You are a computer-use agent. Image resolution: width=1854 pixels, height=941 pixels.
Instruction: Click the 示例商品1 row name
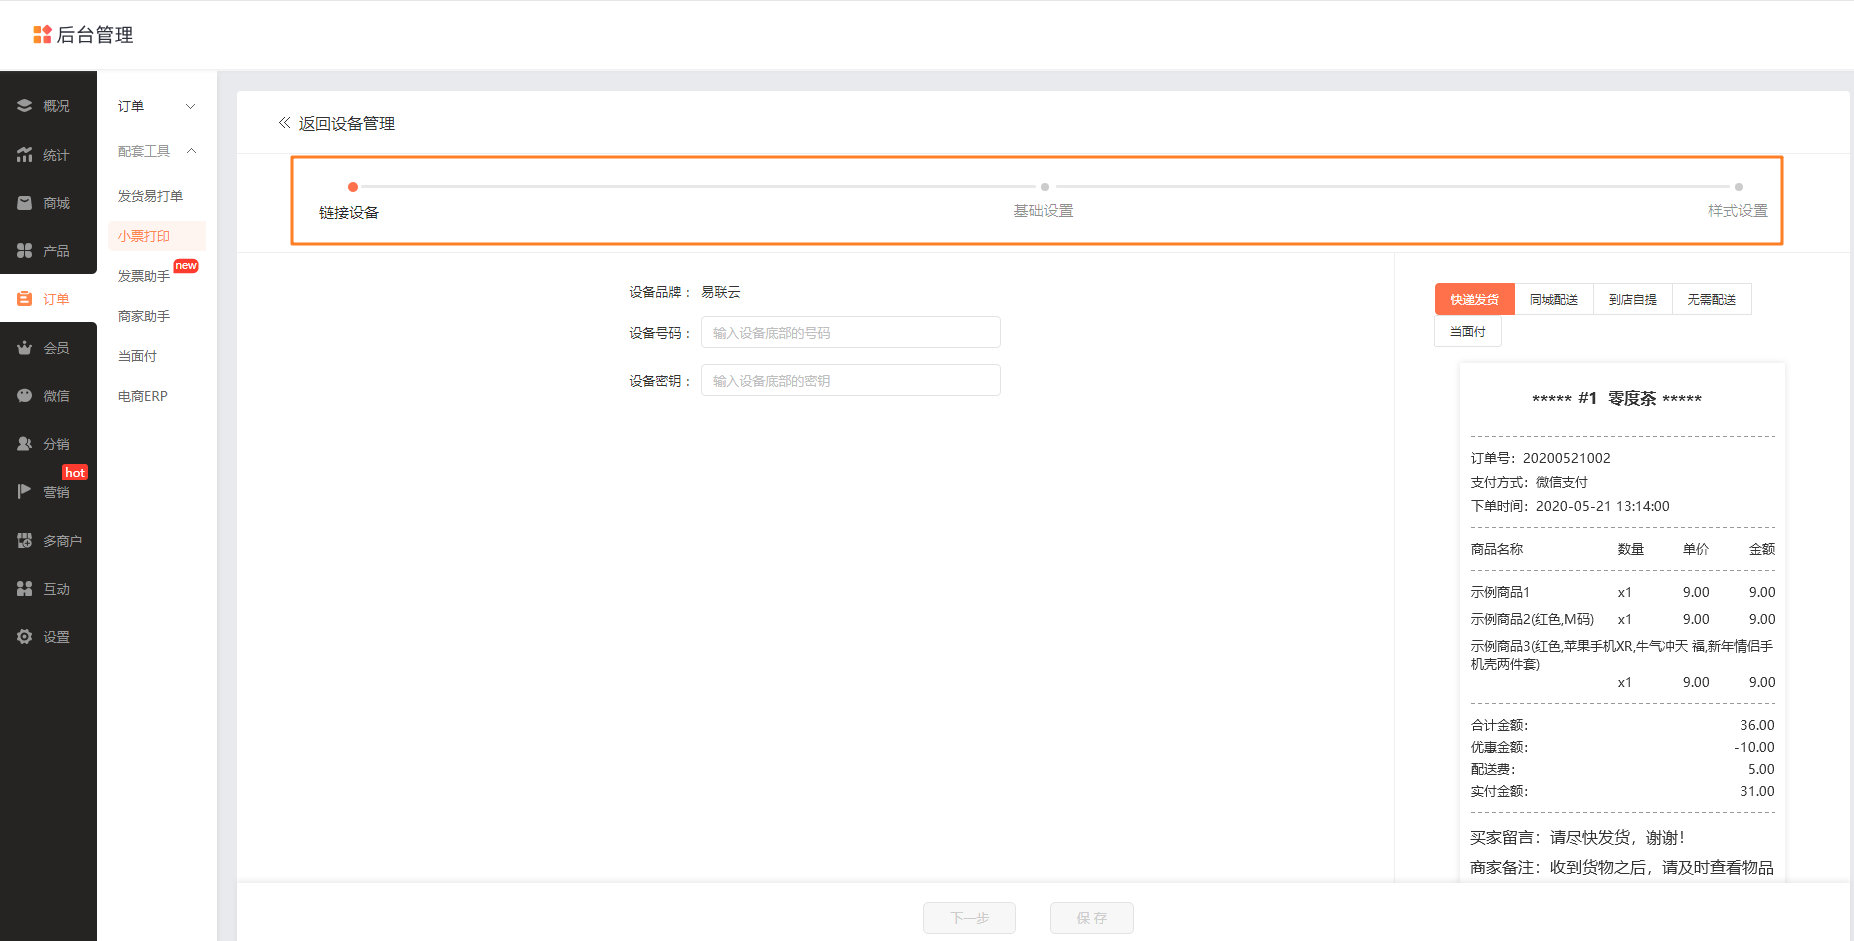tap(1500, 592)
